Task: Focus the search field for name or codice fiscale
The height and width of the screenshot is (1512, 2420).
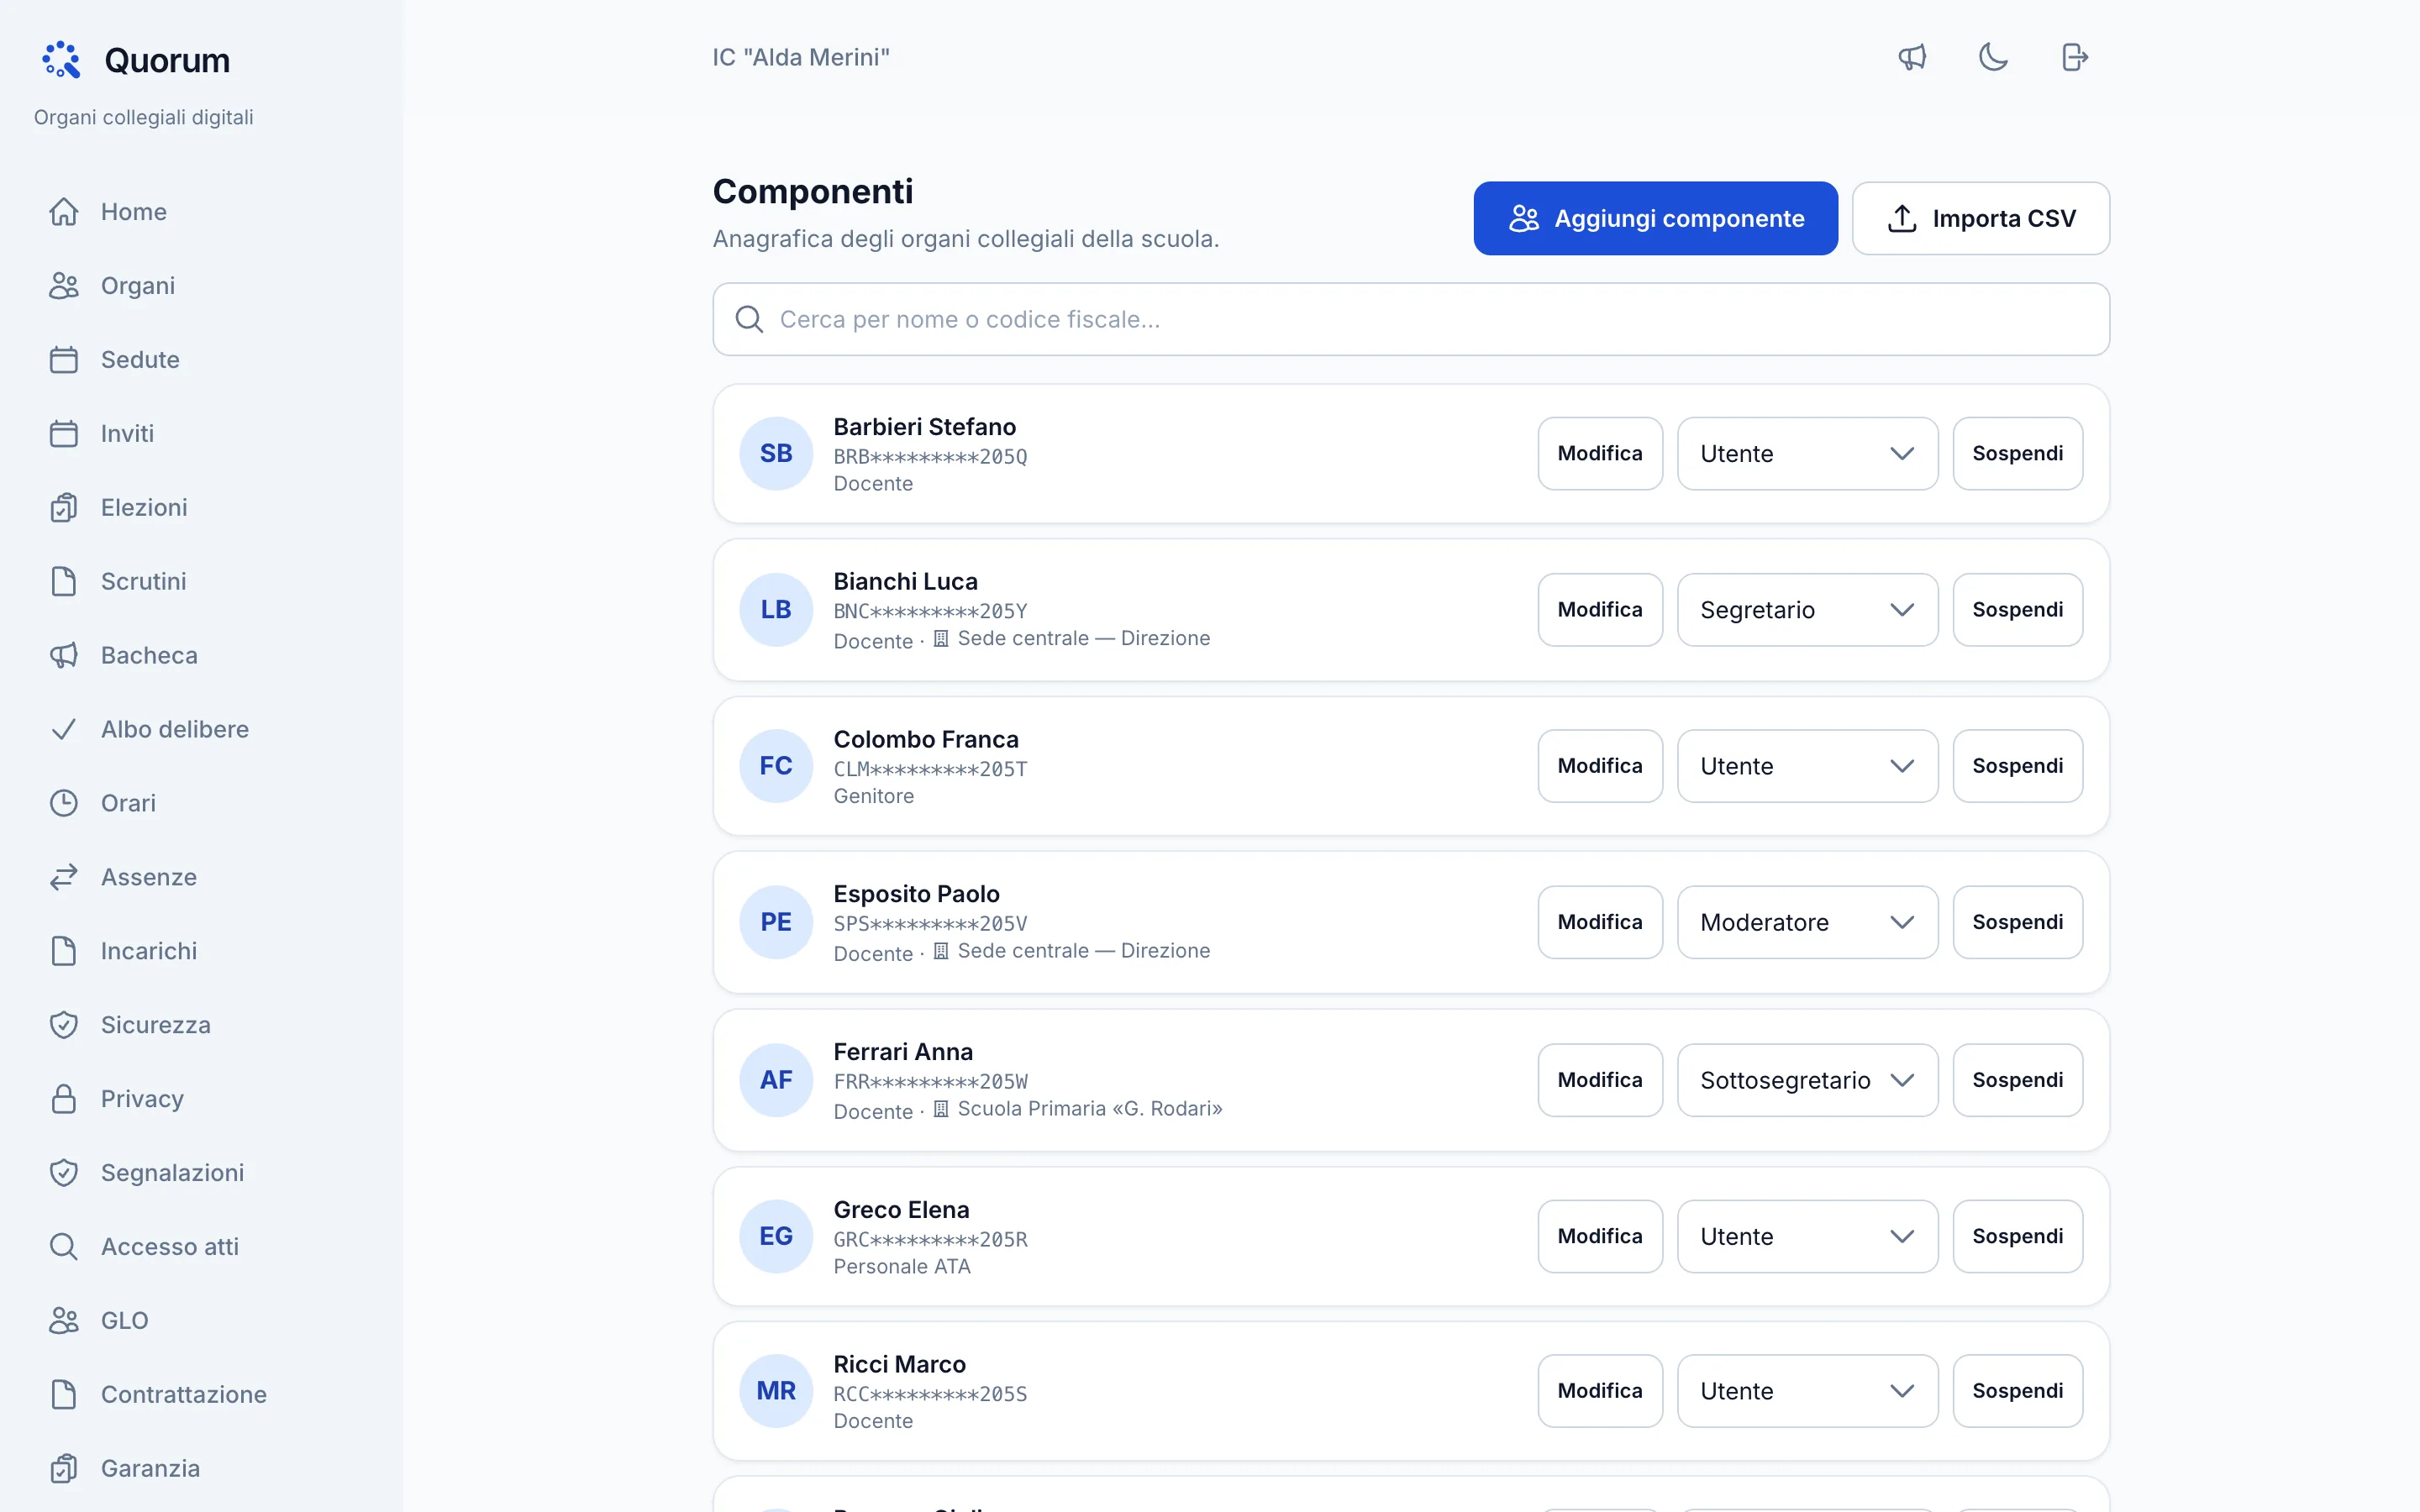Action: click(1411, 319)
